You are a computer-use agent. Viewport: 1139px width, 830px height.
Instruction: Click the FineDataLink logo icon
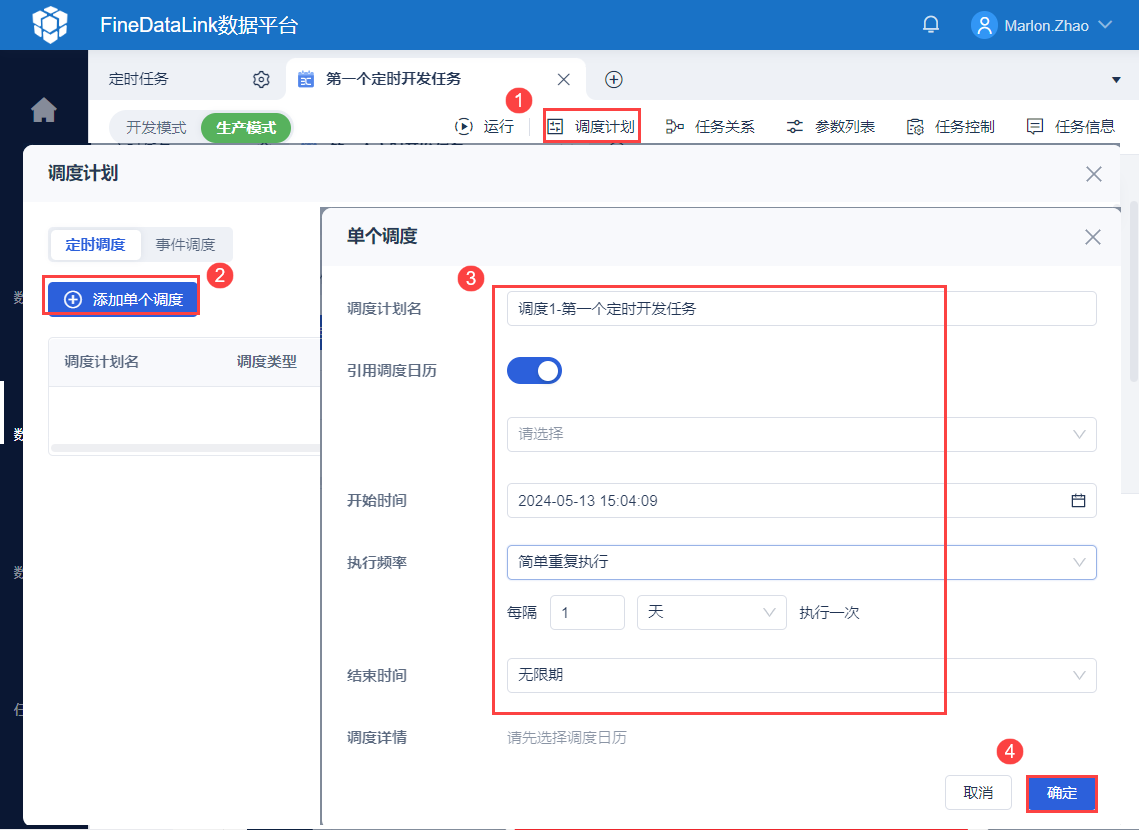(50, 25)
